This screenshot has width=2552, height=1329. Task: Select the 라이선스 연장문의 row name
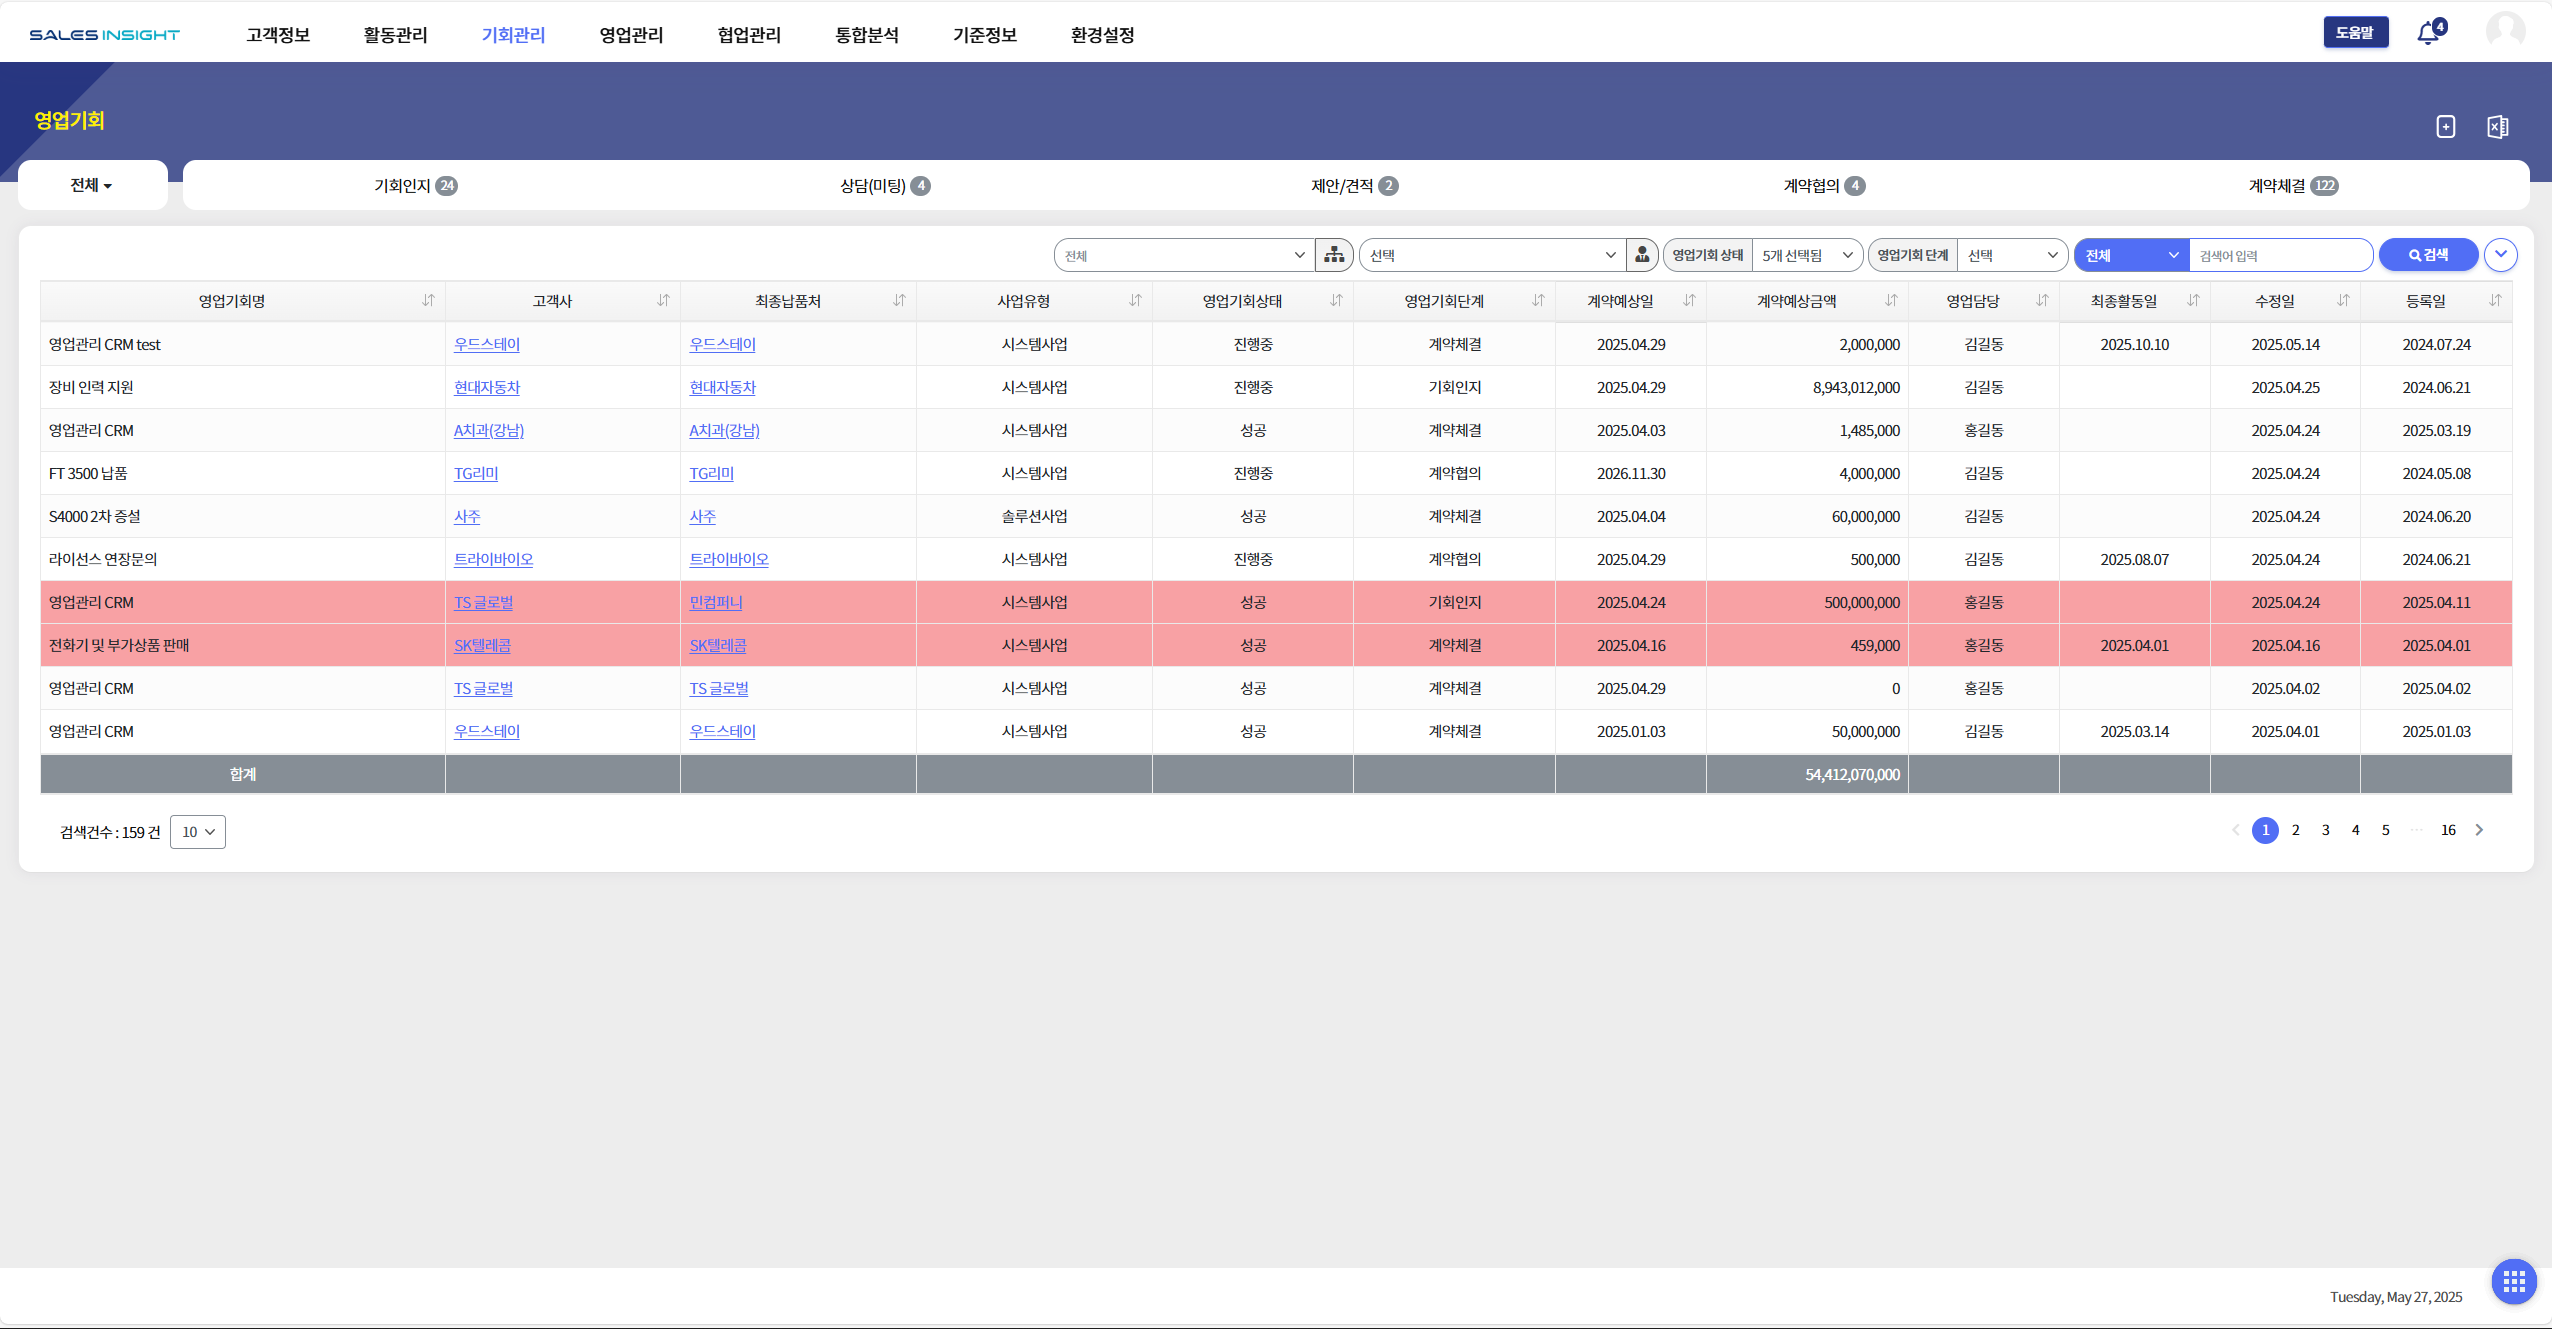[103, 560]
